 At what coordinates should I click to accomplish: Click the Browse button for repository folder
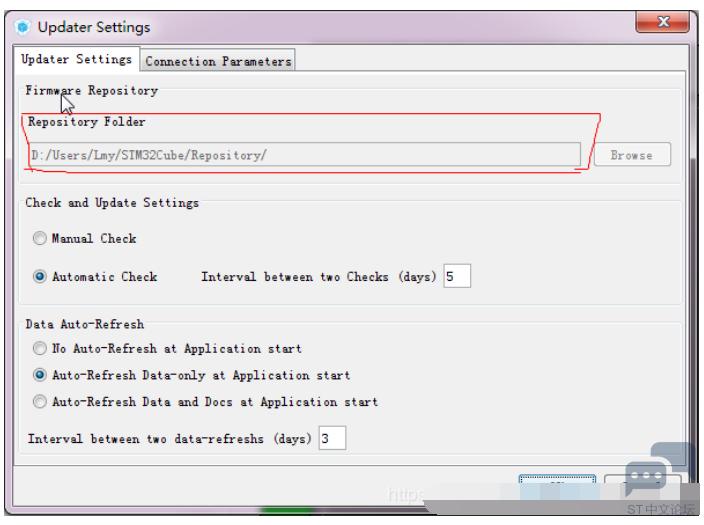tap(632, 155)
